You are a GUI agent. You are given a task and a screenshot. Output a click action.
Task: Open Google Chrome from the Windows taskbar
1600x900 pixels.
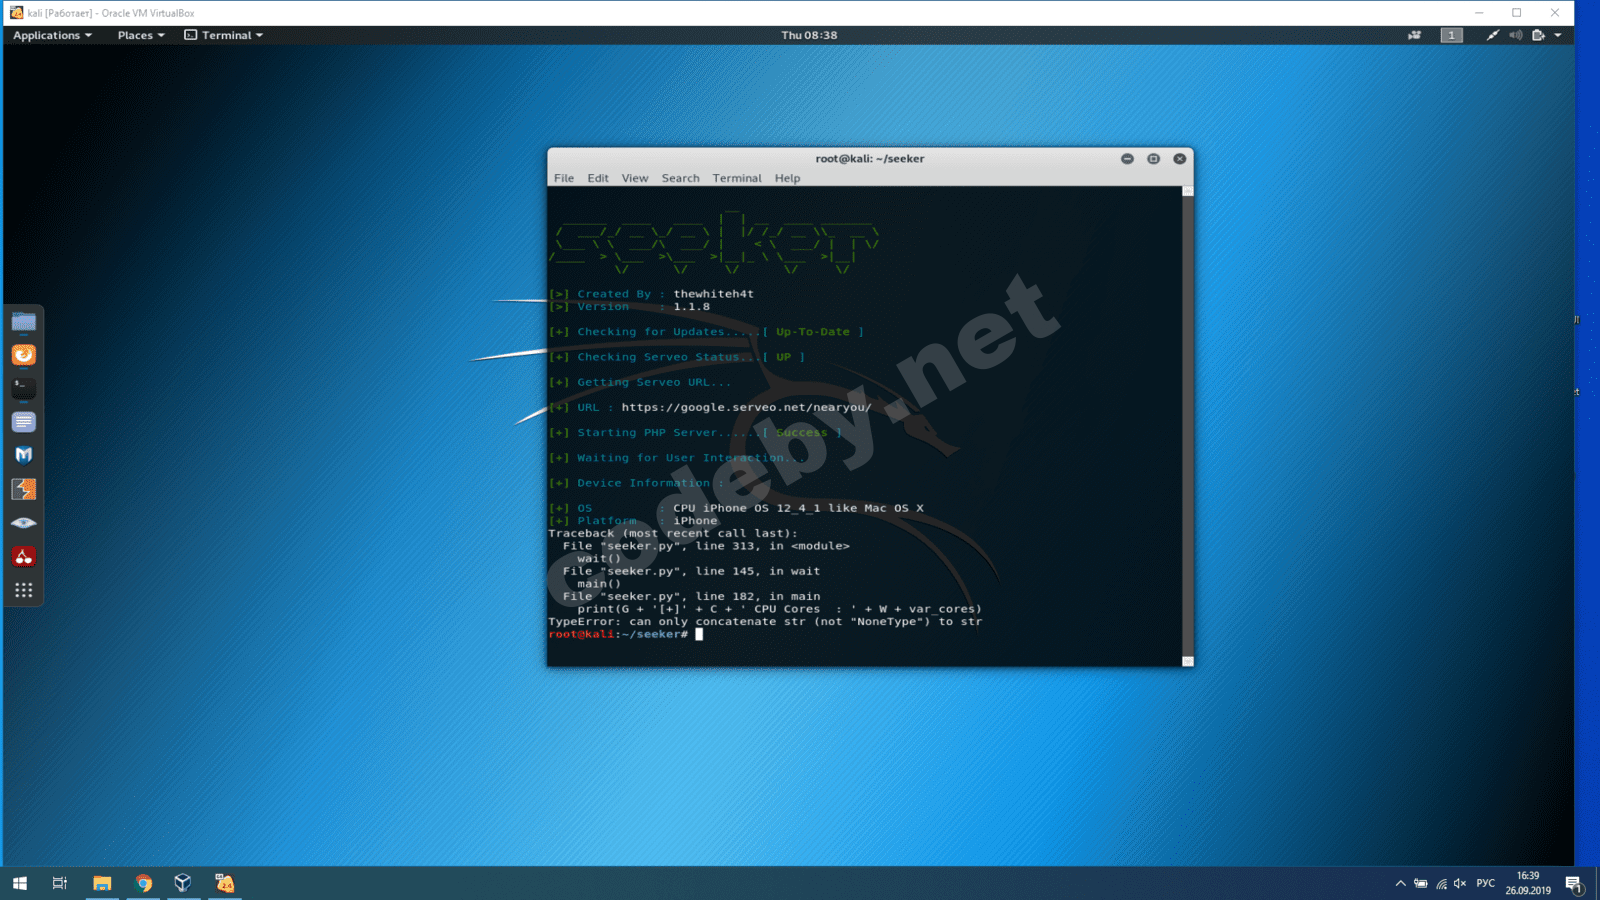pos(143,883)
